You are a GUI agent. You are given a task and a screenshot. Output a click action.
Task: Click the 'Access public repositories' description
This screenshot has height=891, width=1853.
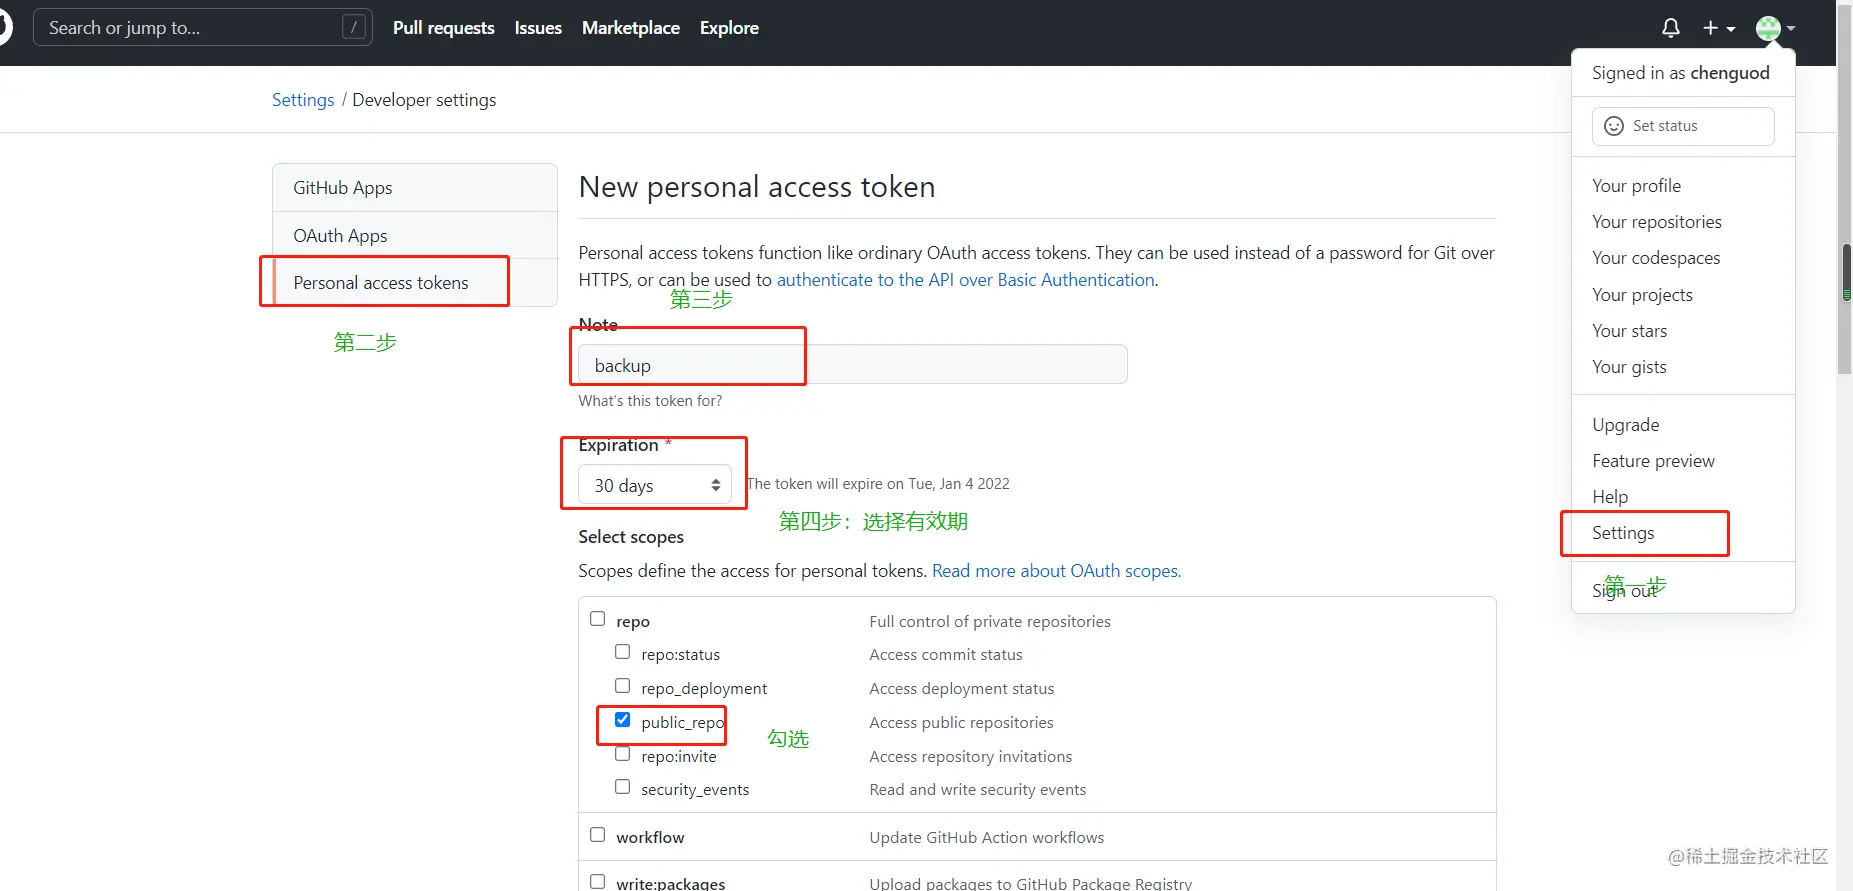point(961,723)
